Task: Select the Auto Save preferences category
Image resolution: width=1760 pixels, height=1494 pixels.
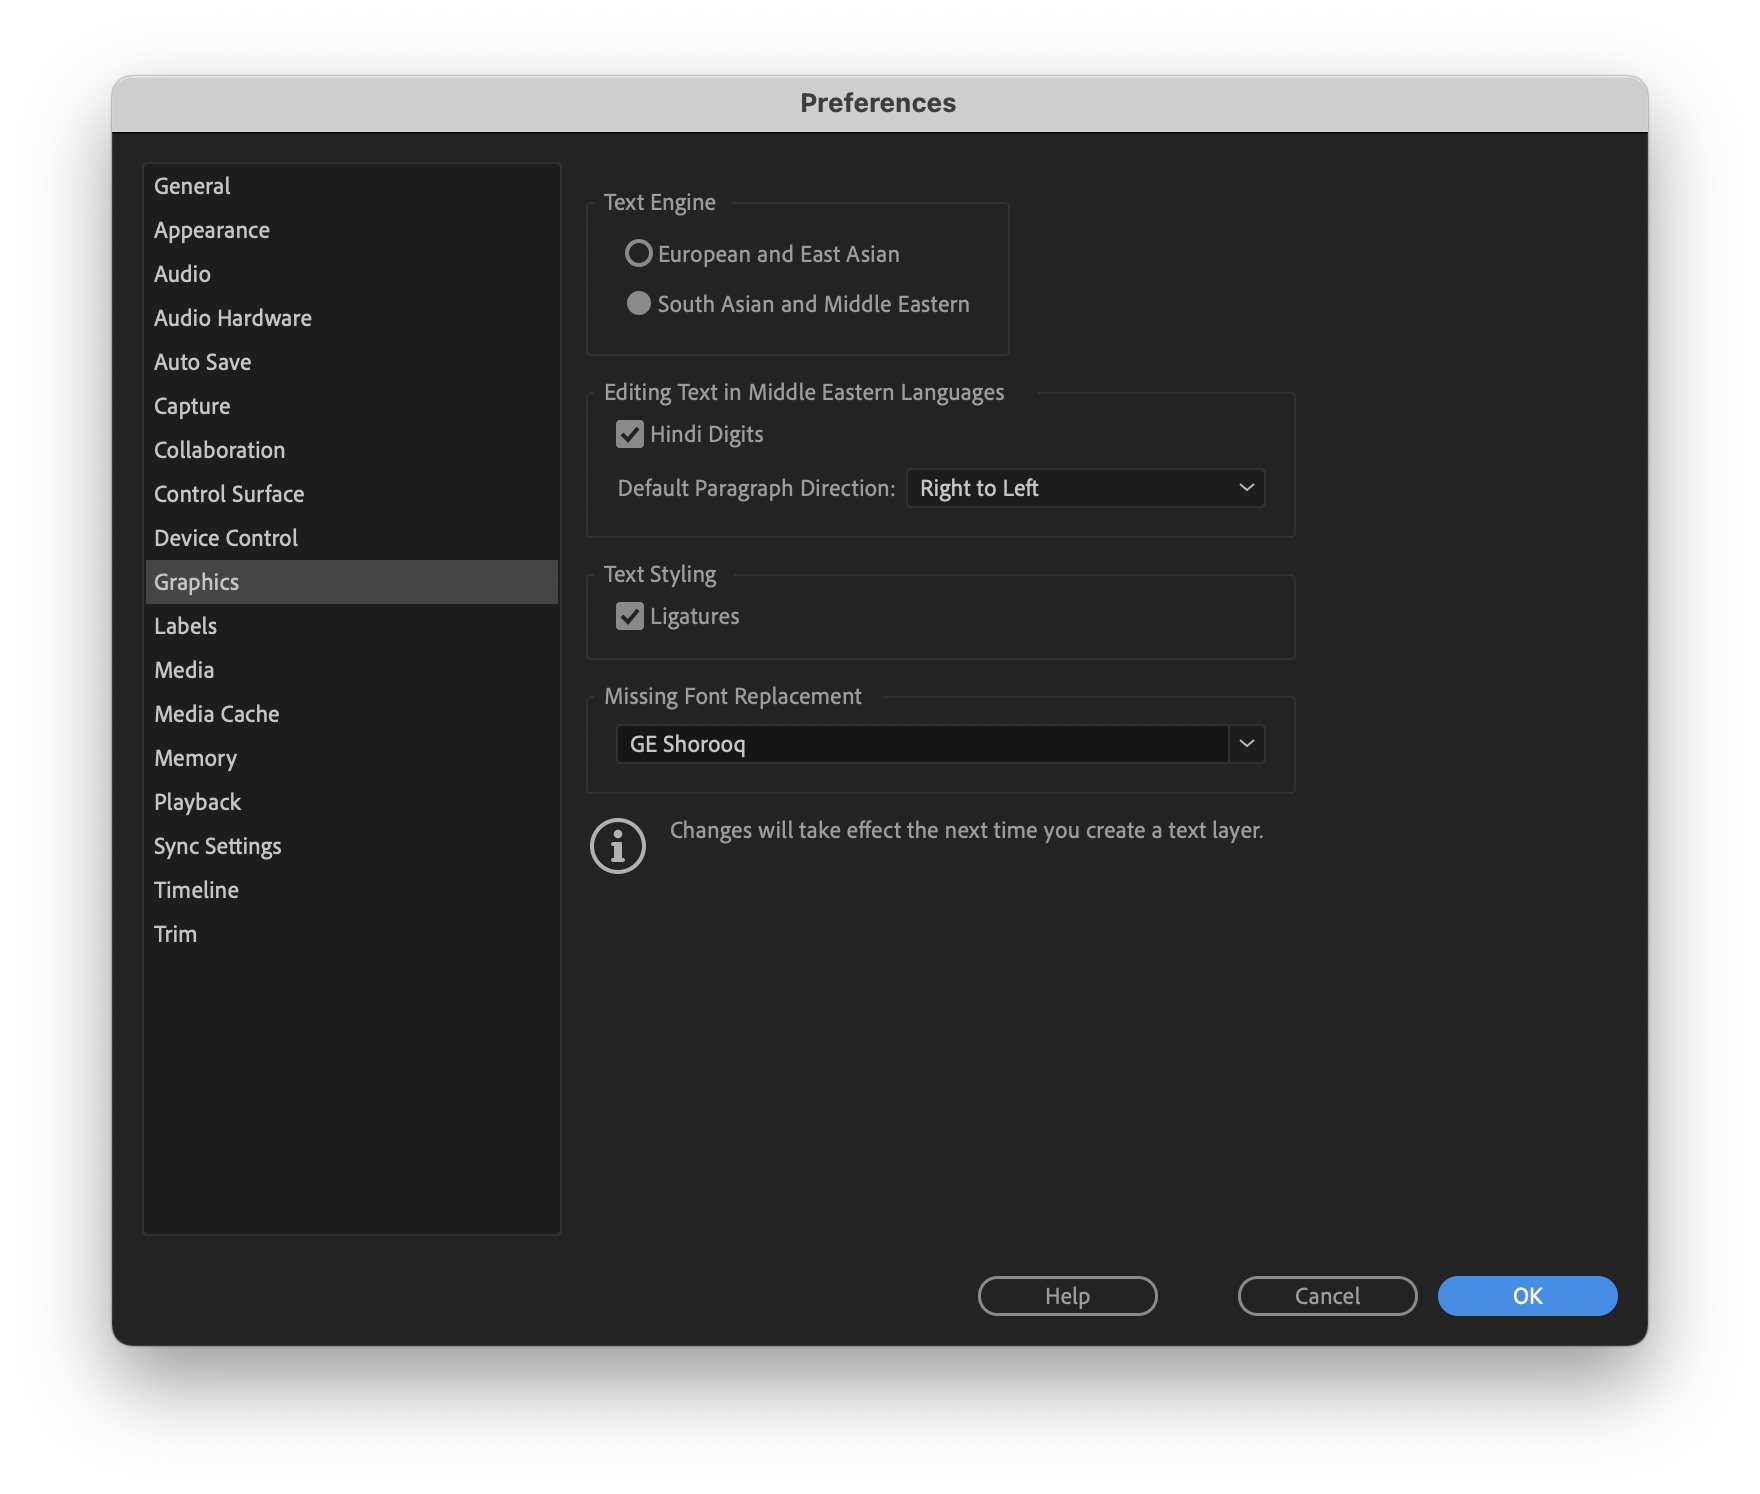Action: pyautogui.click(x=202, y=361)
